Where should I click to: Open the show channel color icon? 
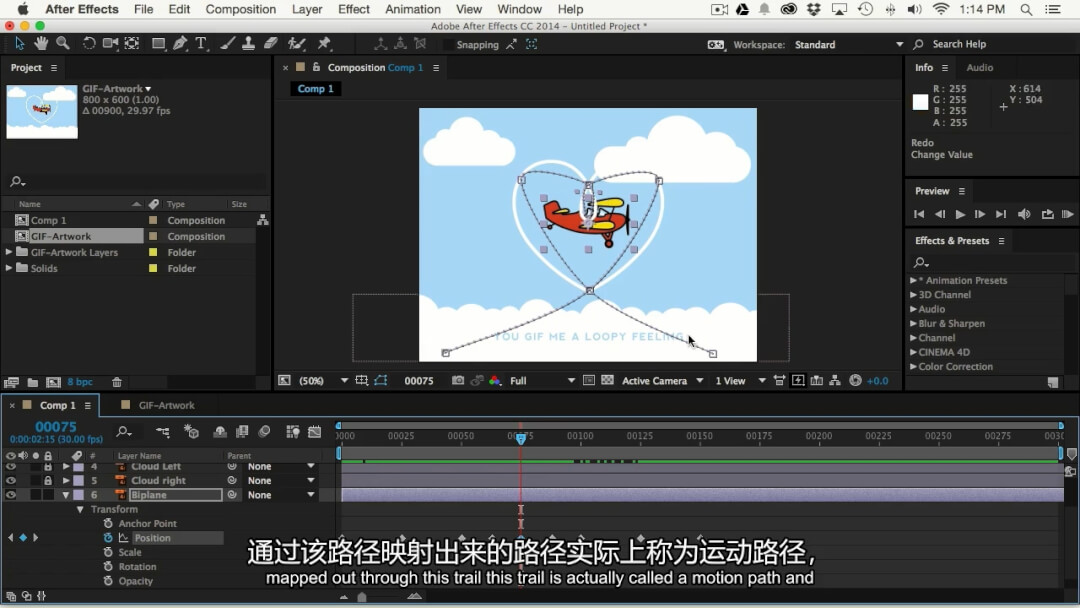pyautogui.click(x=495, y=381)
